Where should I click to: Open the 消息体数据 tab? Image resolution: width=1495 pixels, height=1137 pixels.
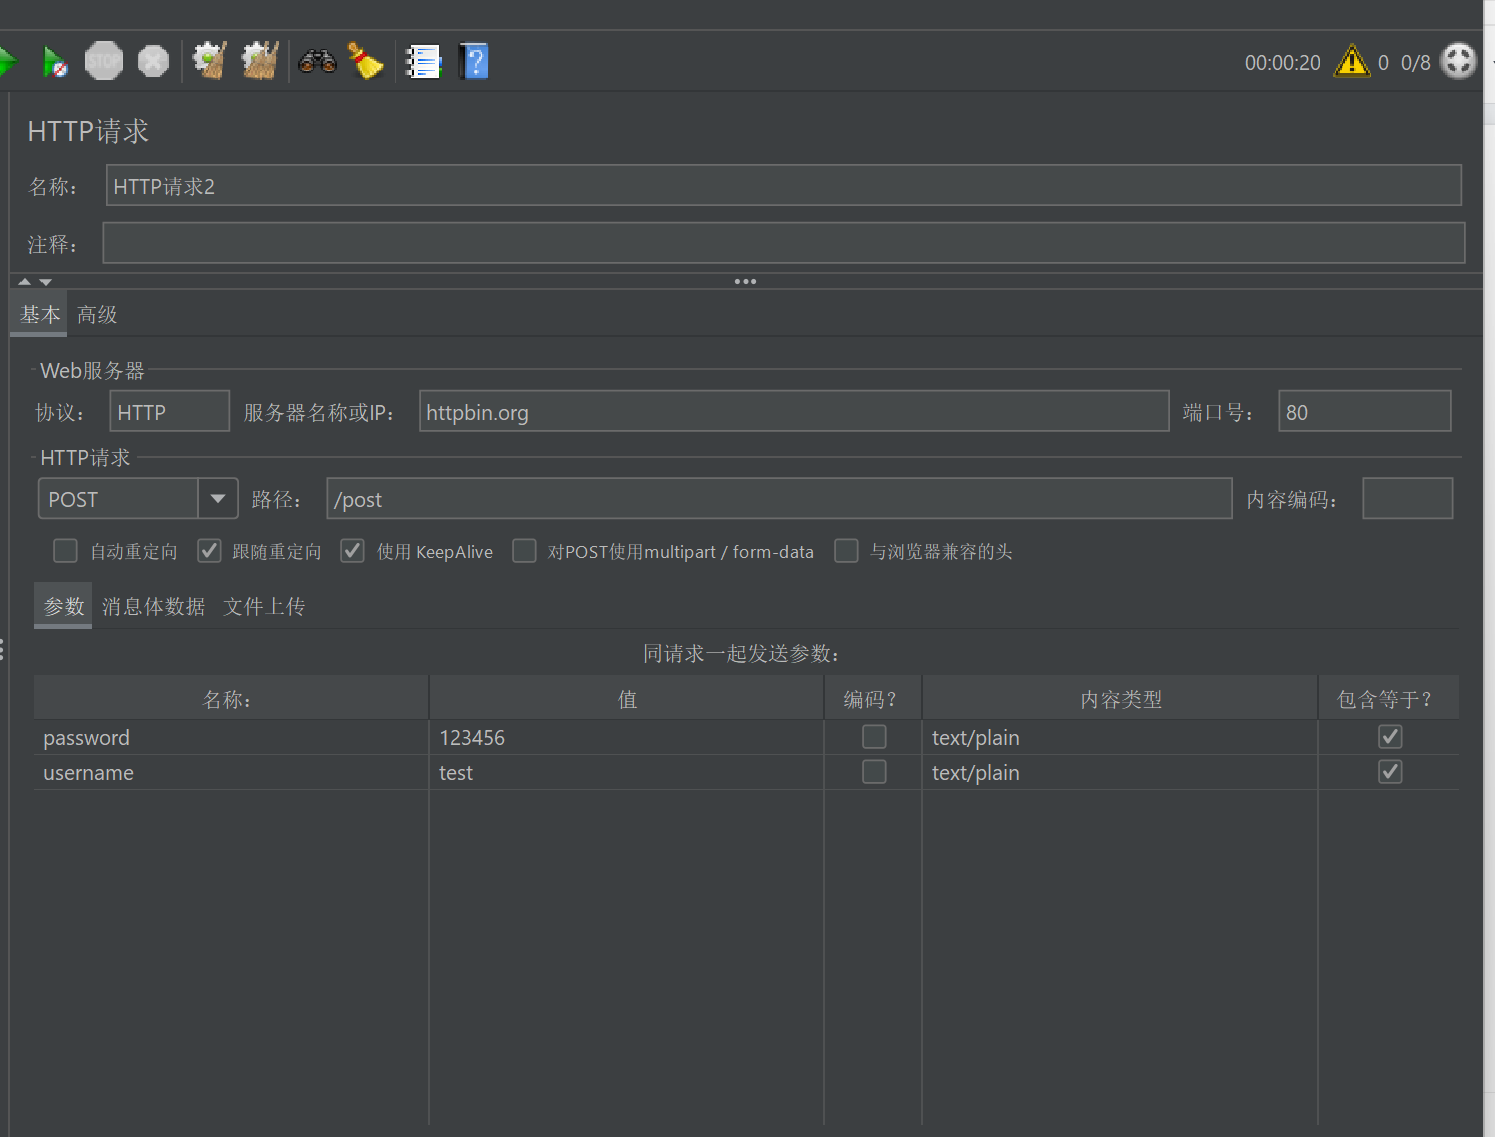[x=153, y=606]
